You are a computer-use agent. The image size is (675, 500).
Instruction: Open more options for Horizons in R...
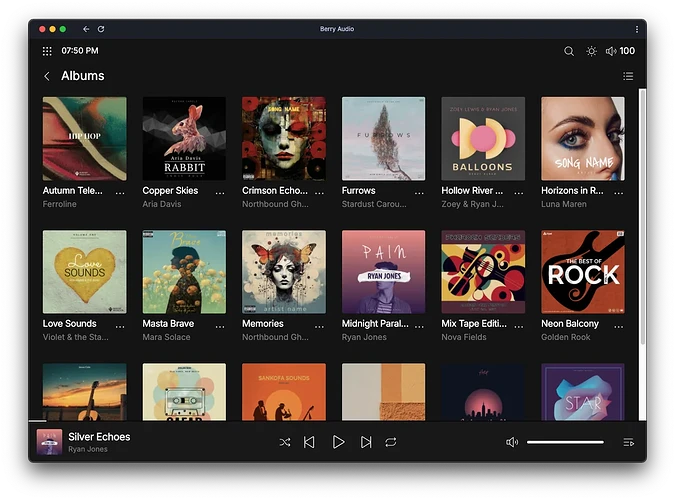619,193
